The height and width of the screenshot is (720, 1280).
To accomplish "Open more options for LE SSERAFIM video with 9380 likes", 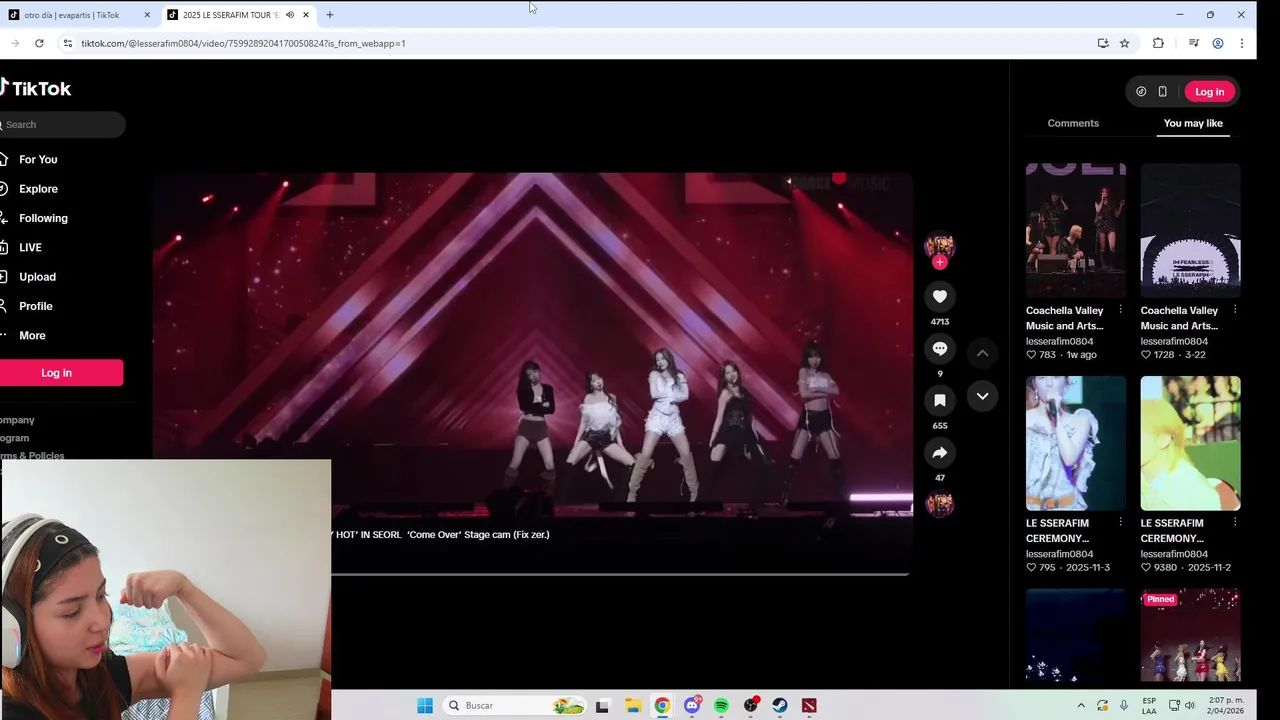I will (x=1235, y=522).
